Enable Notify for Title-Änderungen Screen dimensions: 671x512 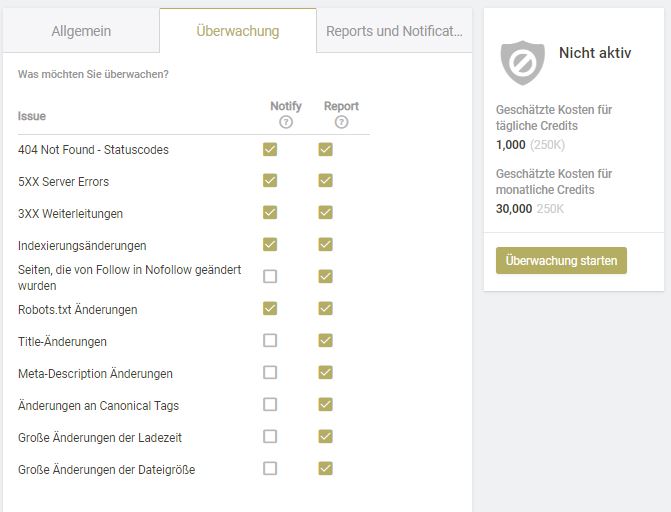[x=270, y=341]
